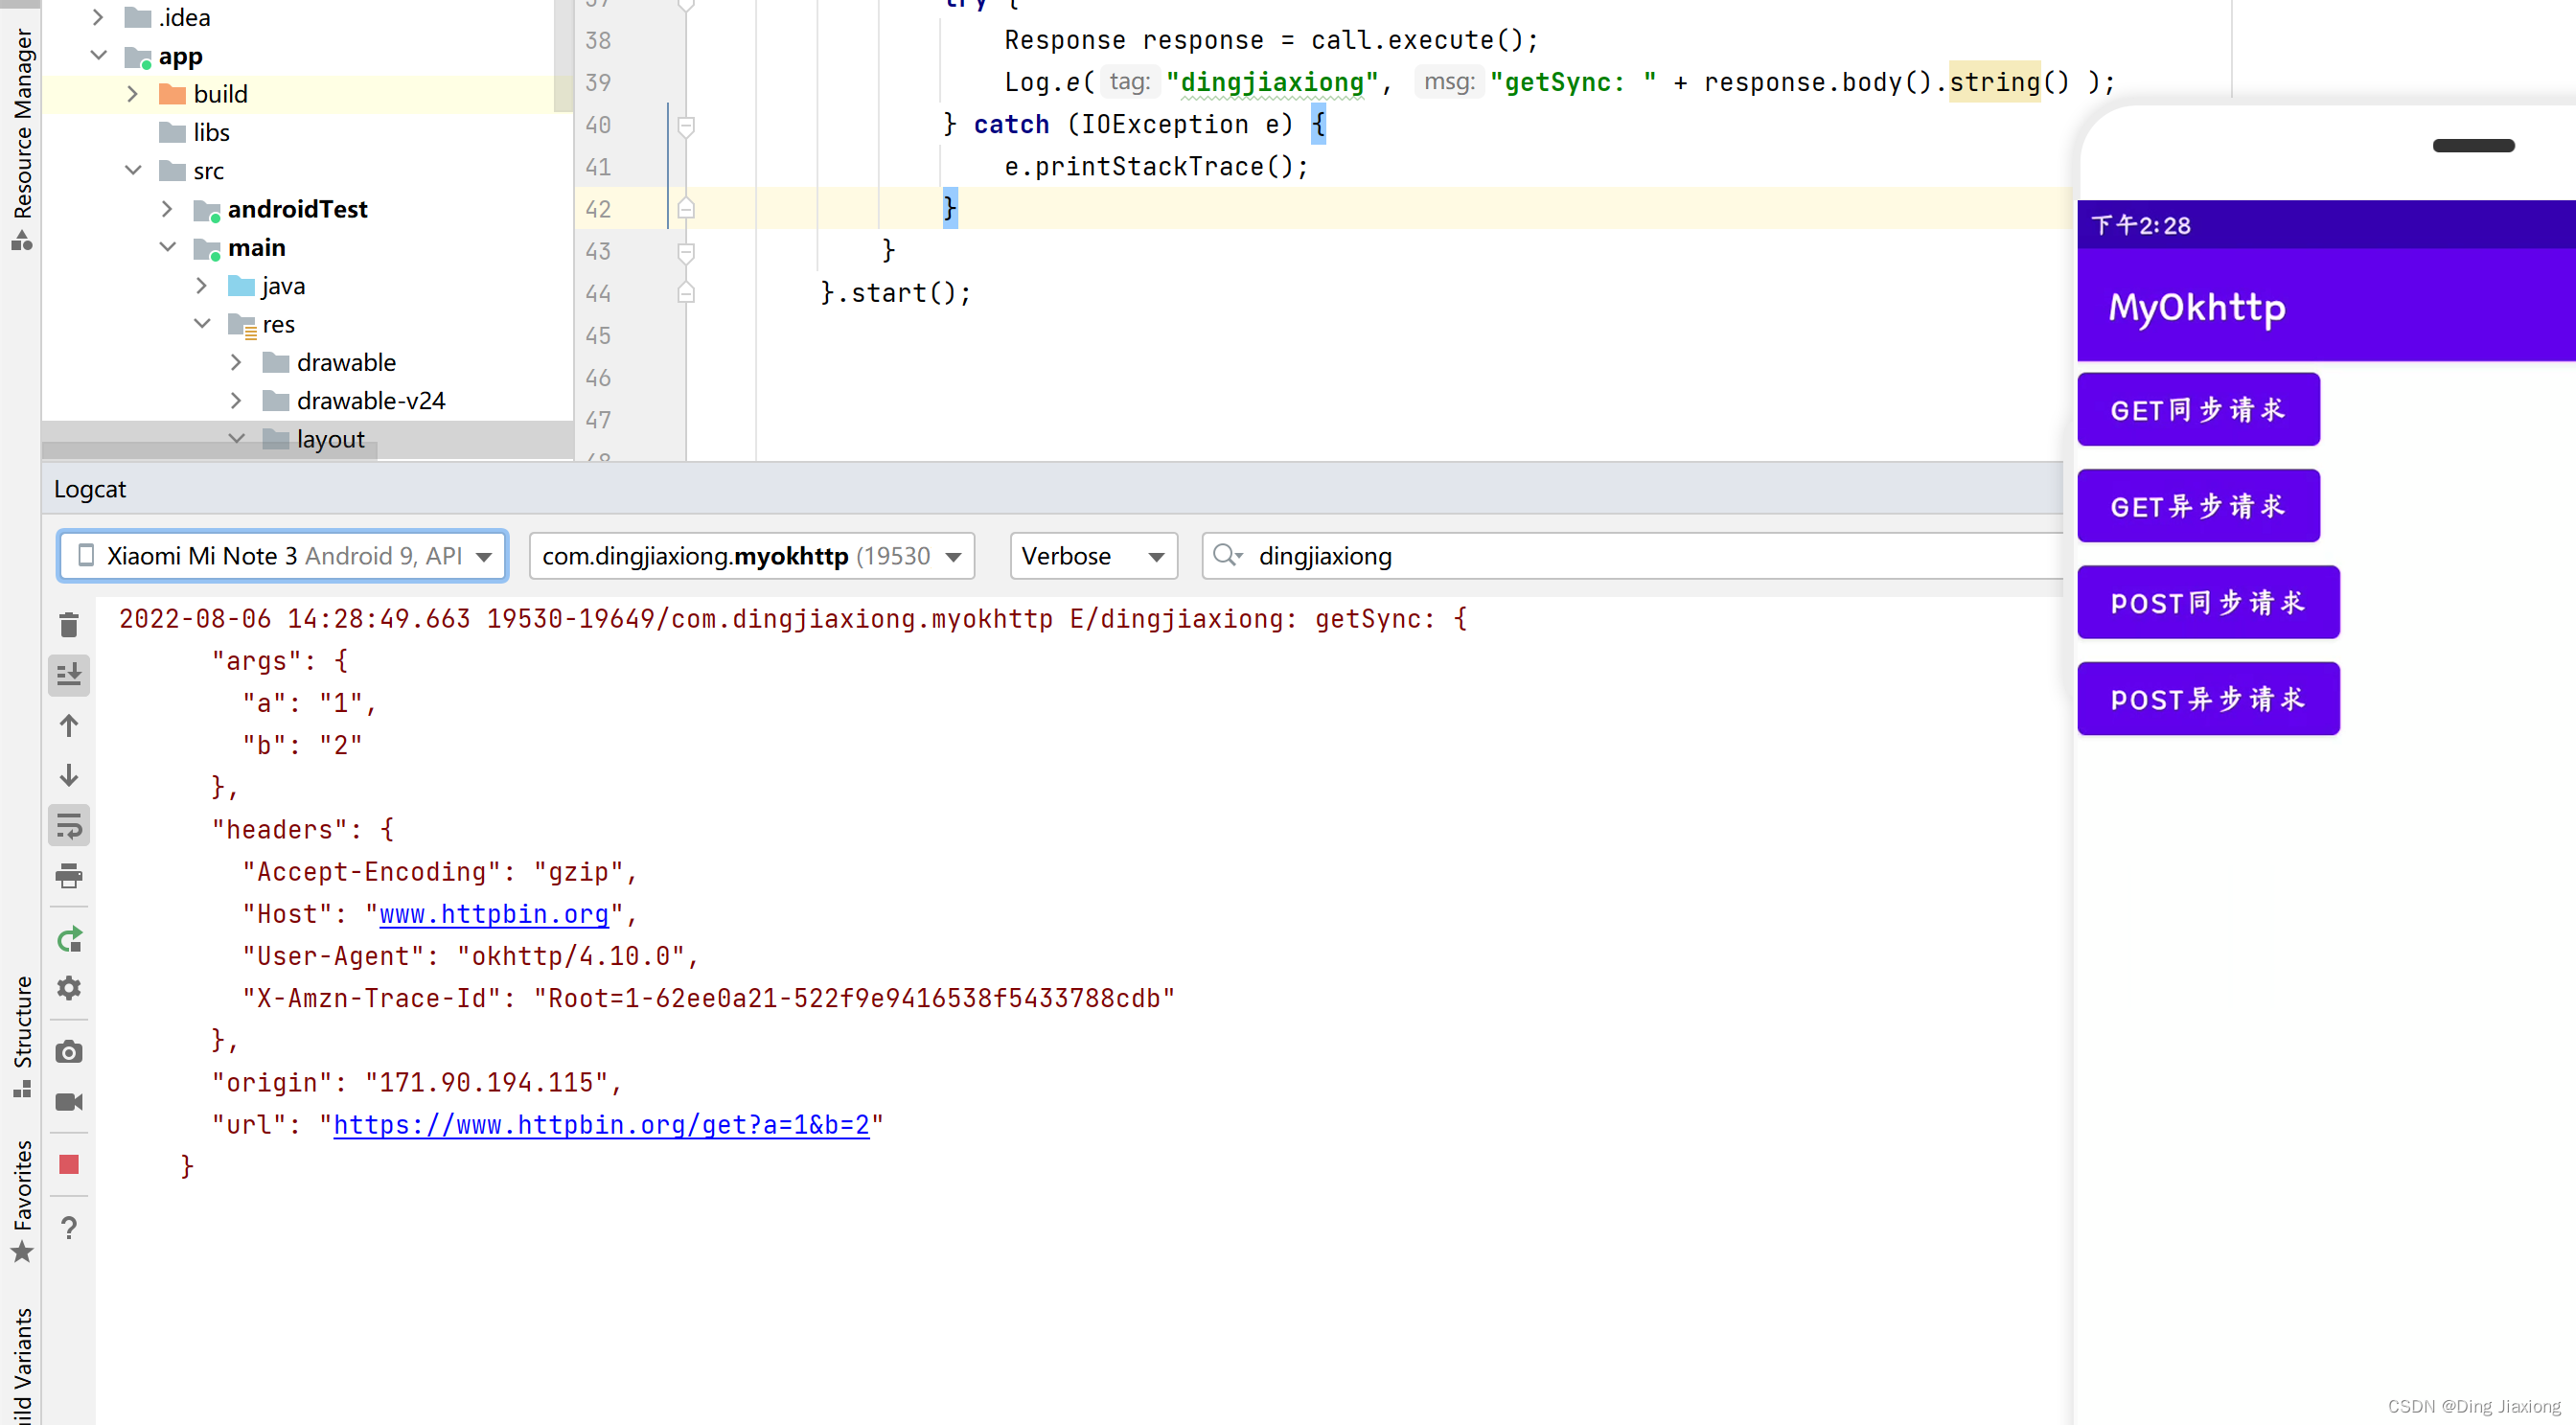
Task: Click the e.printStackTrace() code line
Action: pyautogui.click(x=1156, y=166)
